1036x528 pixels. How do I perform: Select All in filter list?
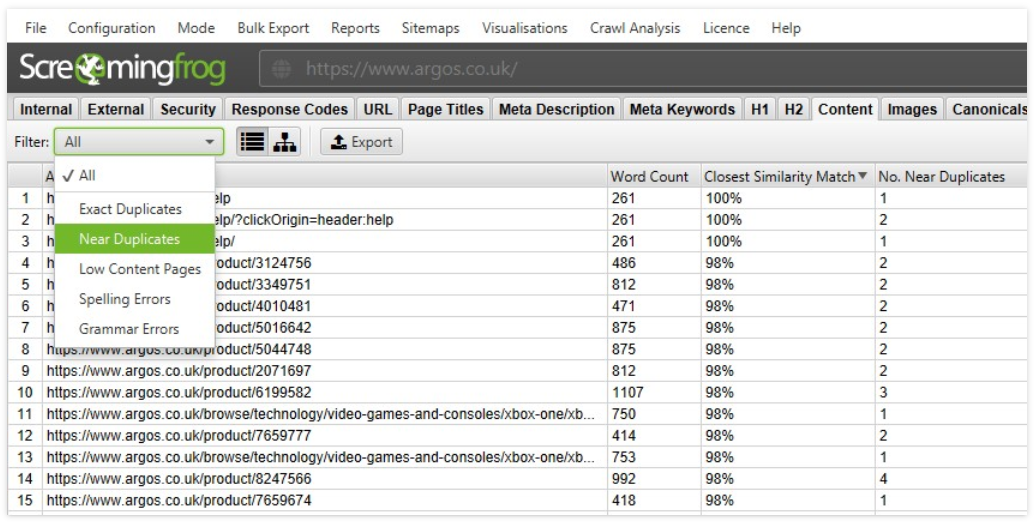click(135, 176)
